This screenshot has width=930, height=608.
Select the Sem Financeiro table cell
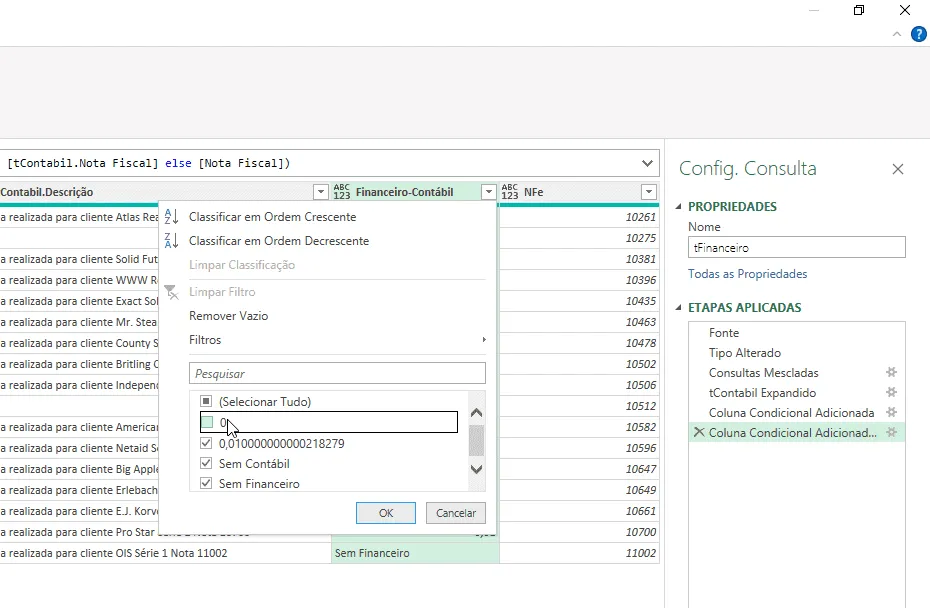pos(415,553)
